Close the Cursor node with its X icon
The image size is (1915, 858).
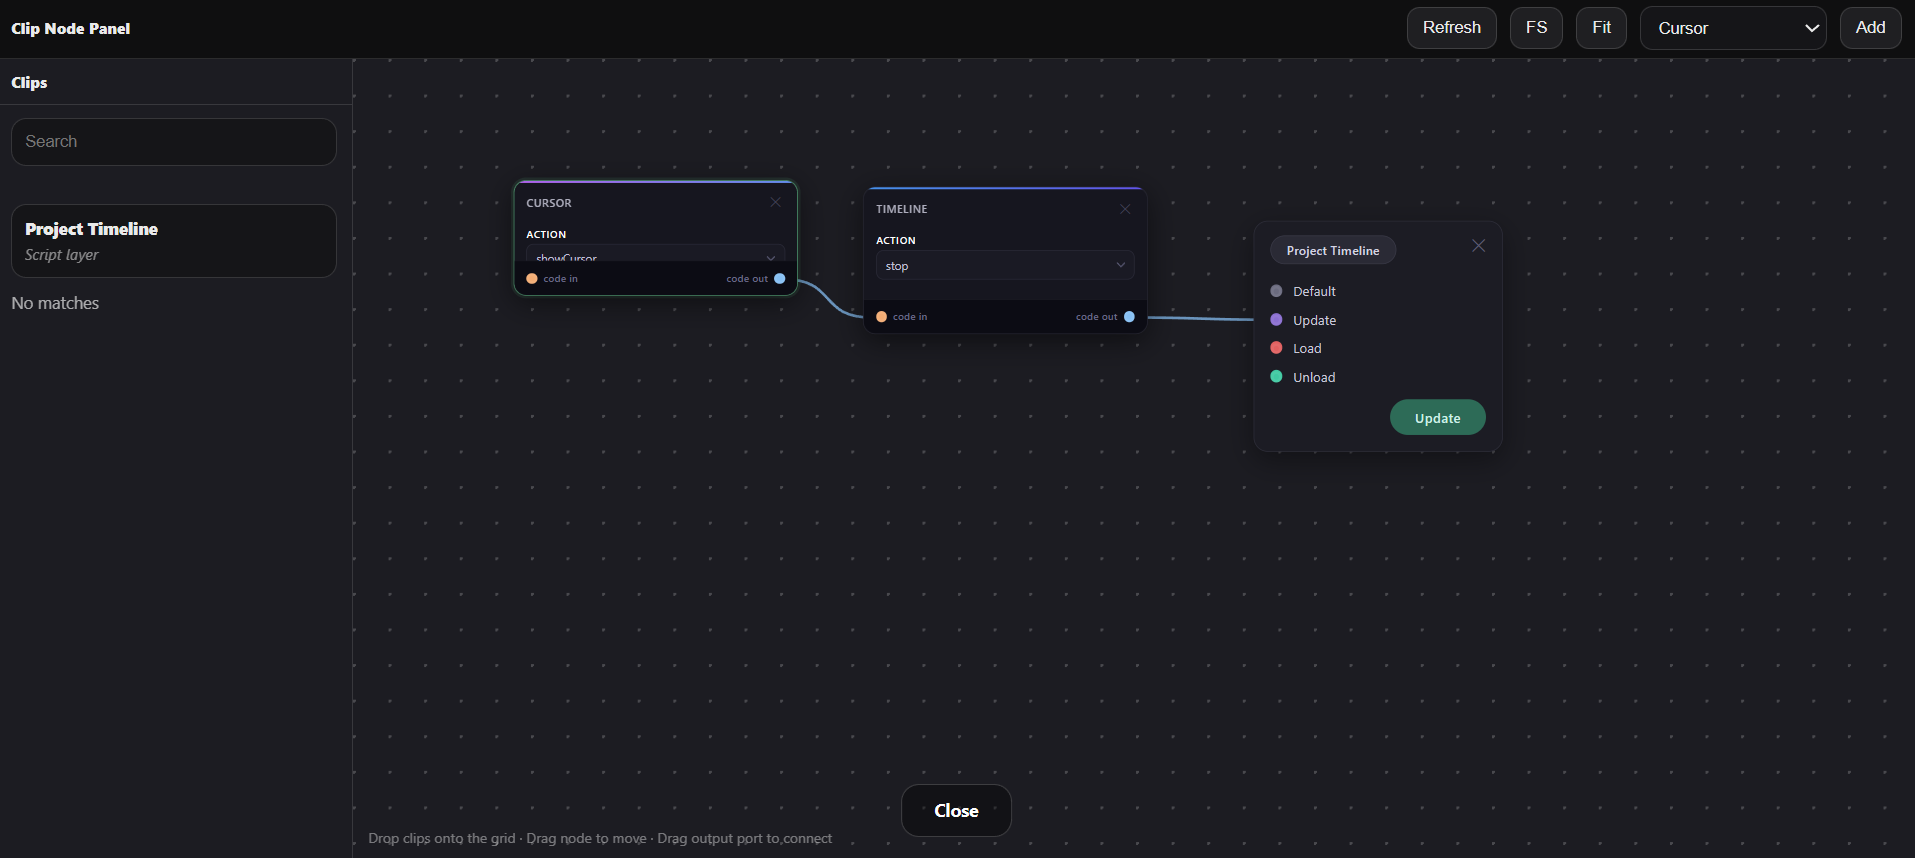[x=775, y=202]
